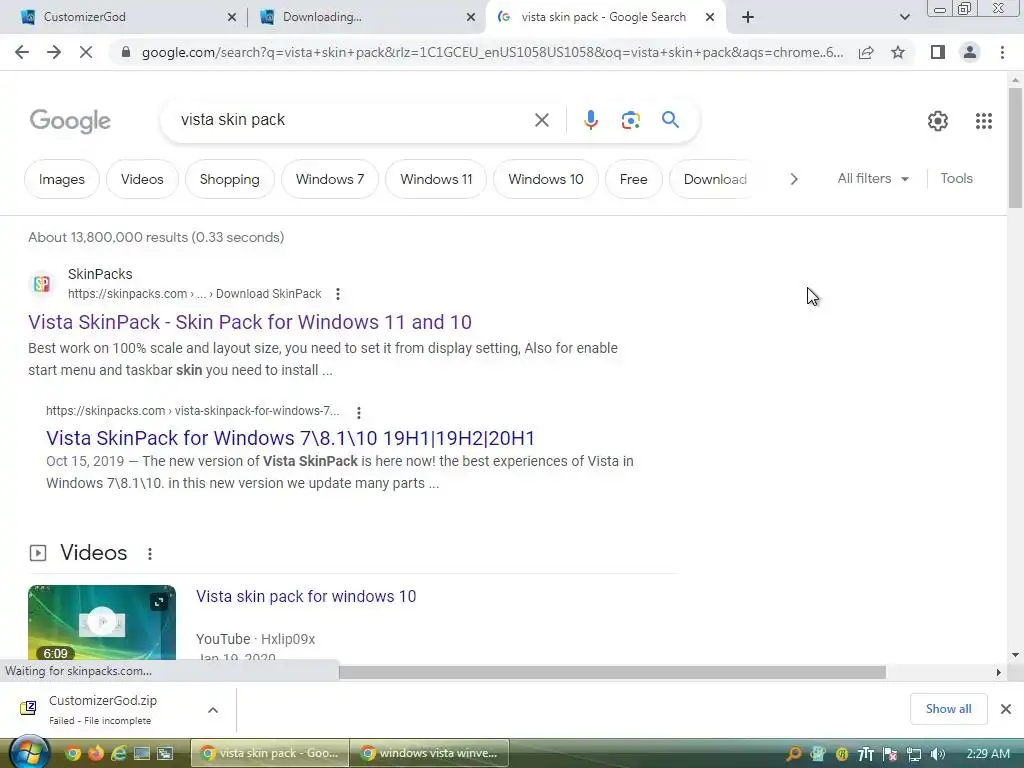Screen dimensions: 1024x768
Task: Share this page from the address bar
Action: [x=866, y=52]
